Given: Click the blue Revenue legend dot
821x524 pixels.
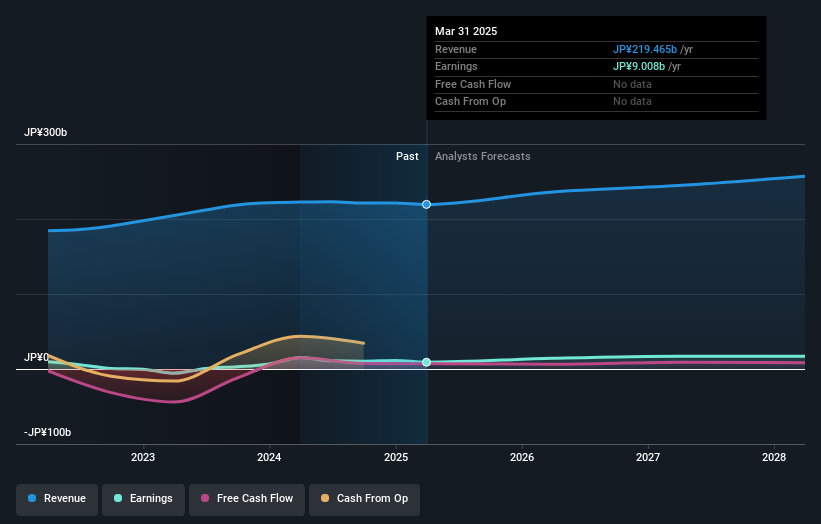Looking at the screenshot, I should pos(32,498).
